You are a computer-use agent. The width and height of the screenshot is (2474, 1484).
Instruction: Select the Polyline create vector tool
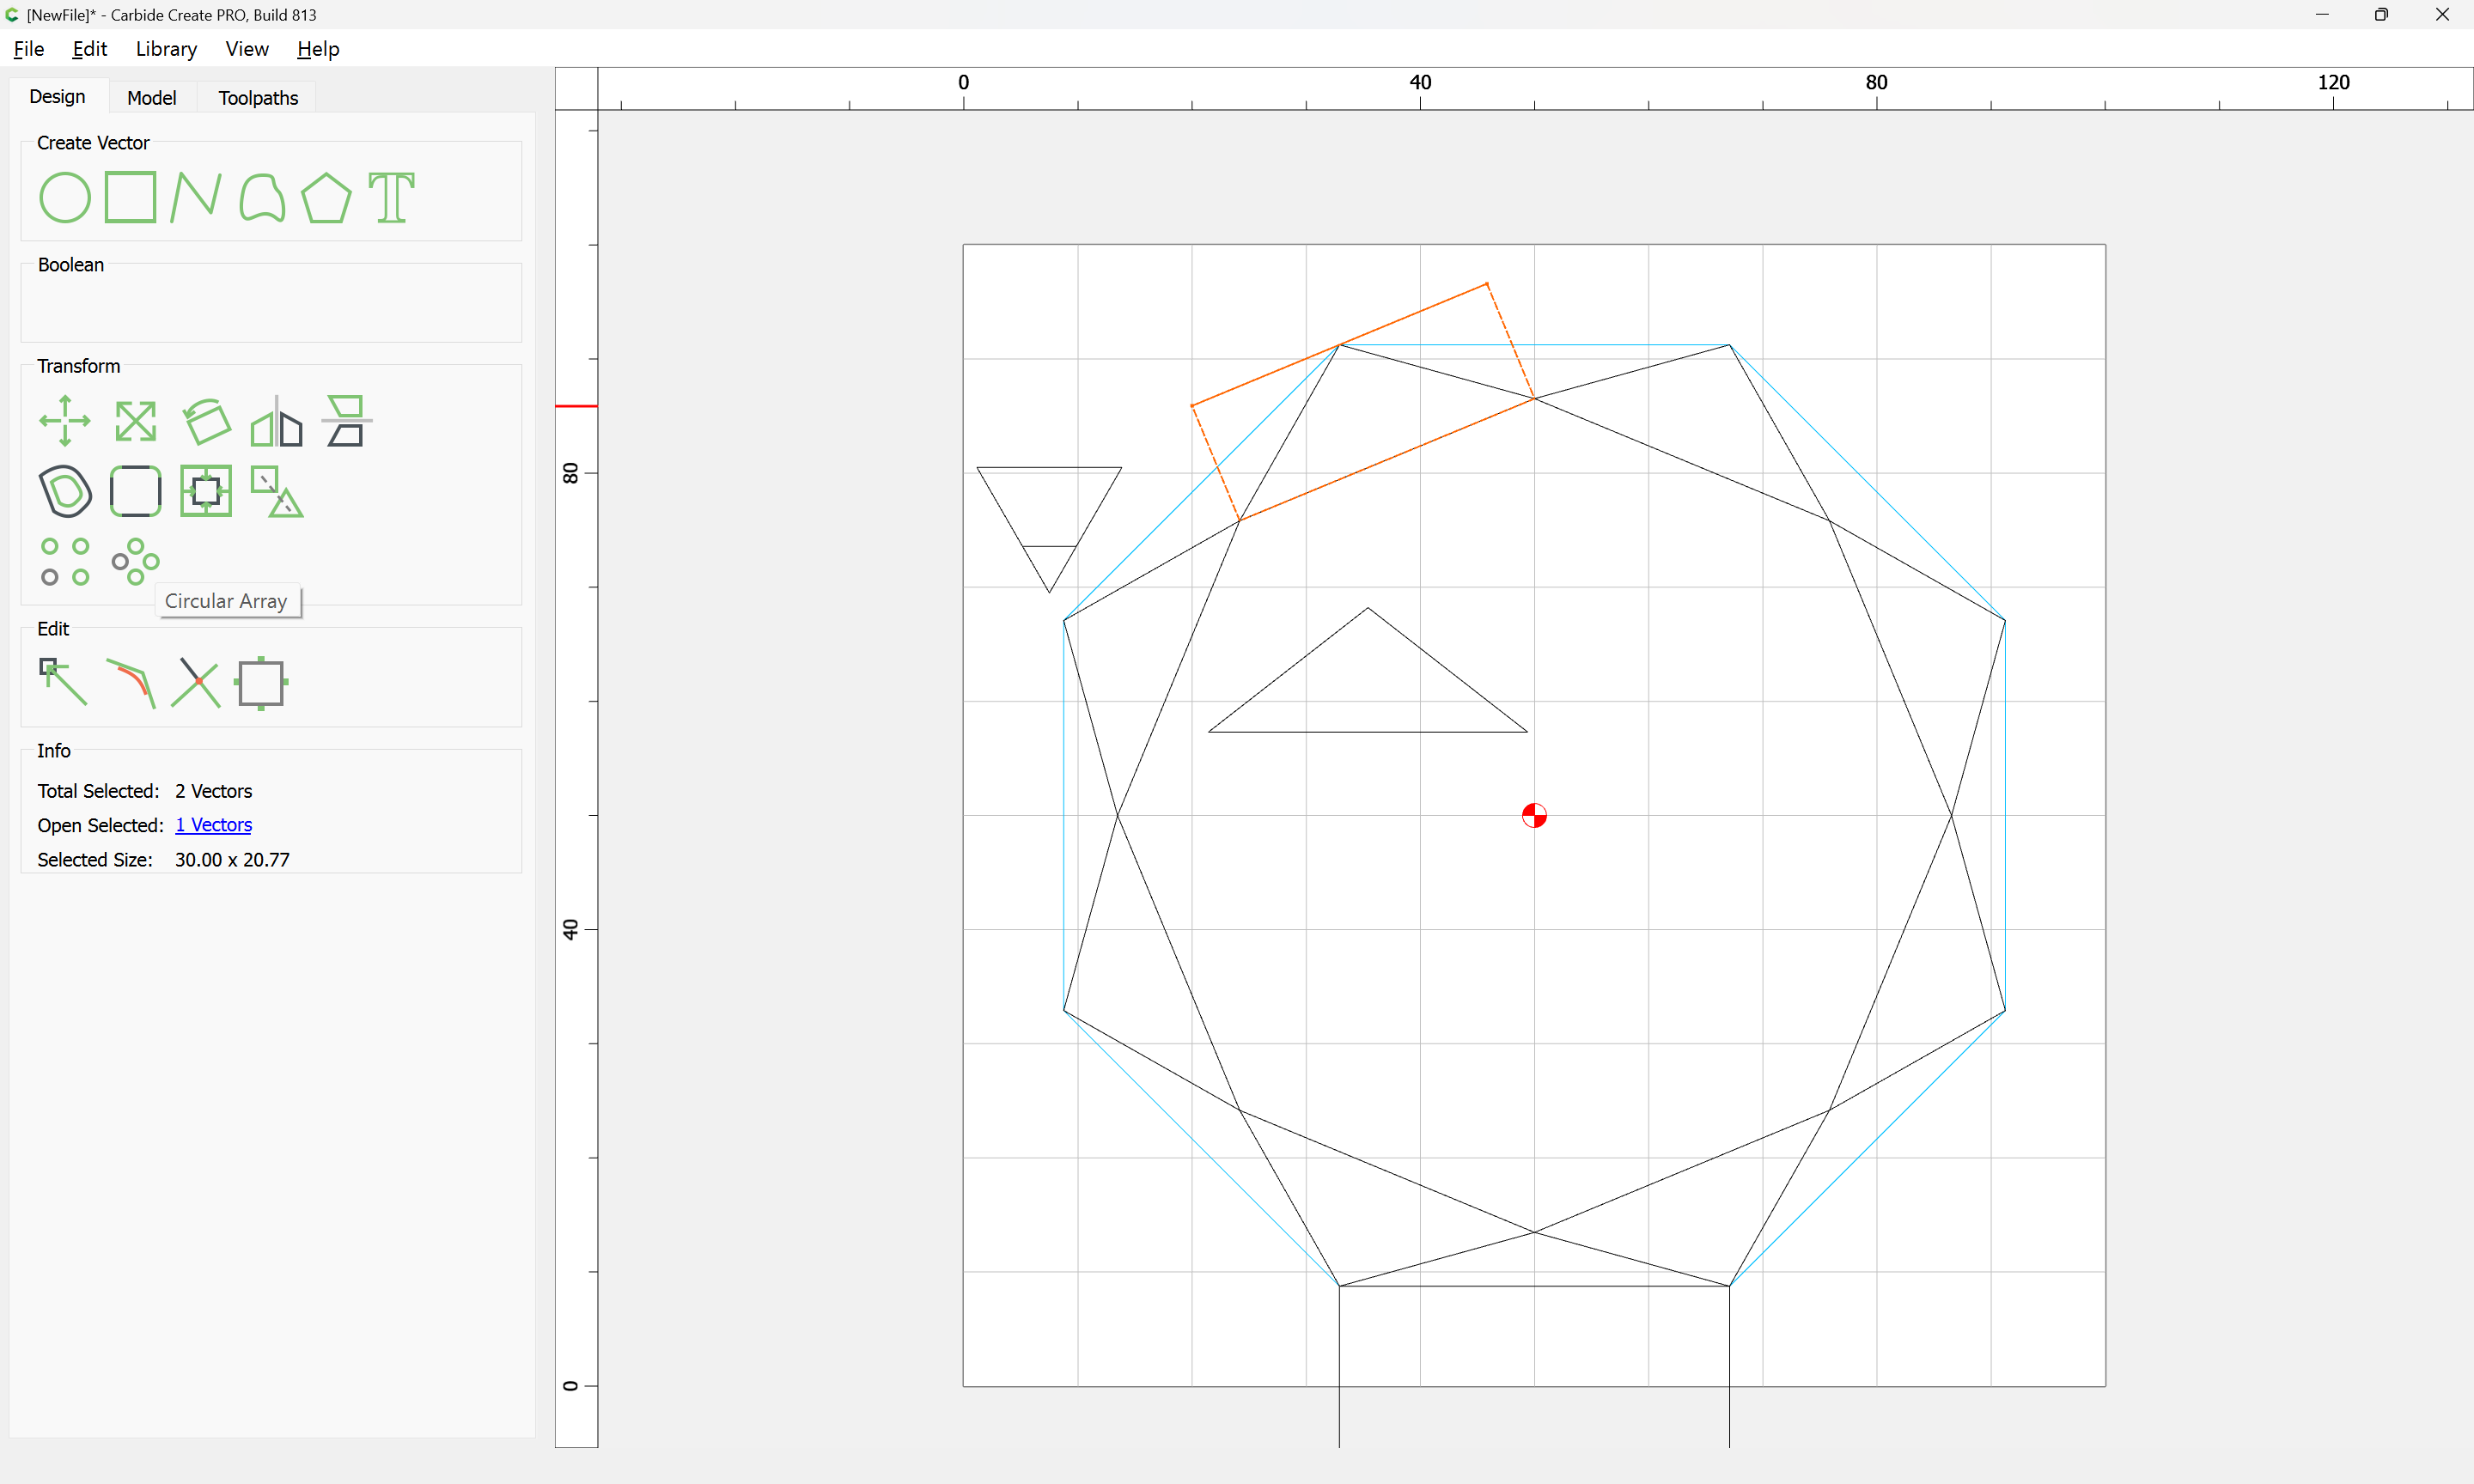click(x=196, y=197)
